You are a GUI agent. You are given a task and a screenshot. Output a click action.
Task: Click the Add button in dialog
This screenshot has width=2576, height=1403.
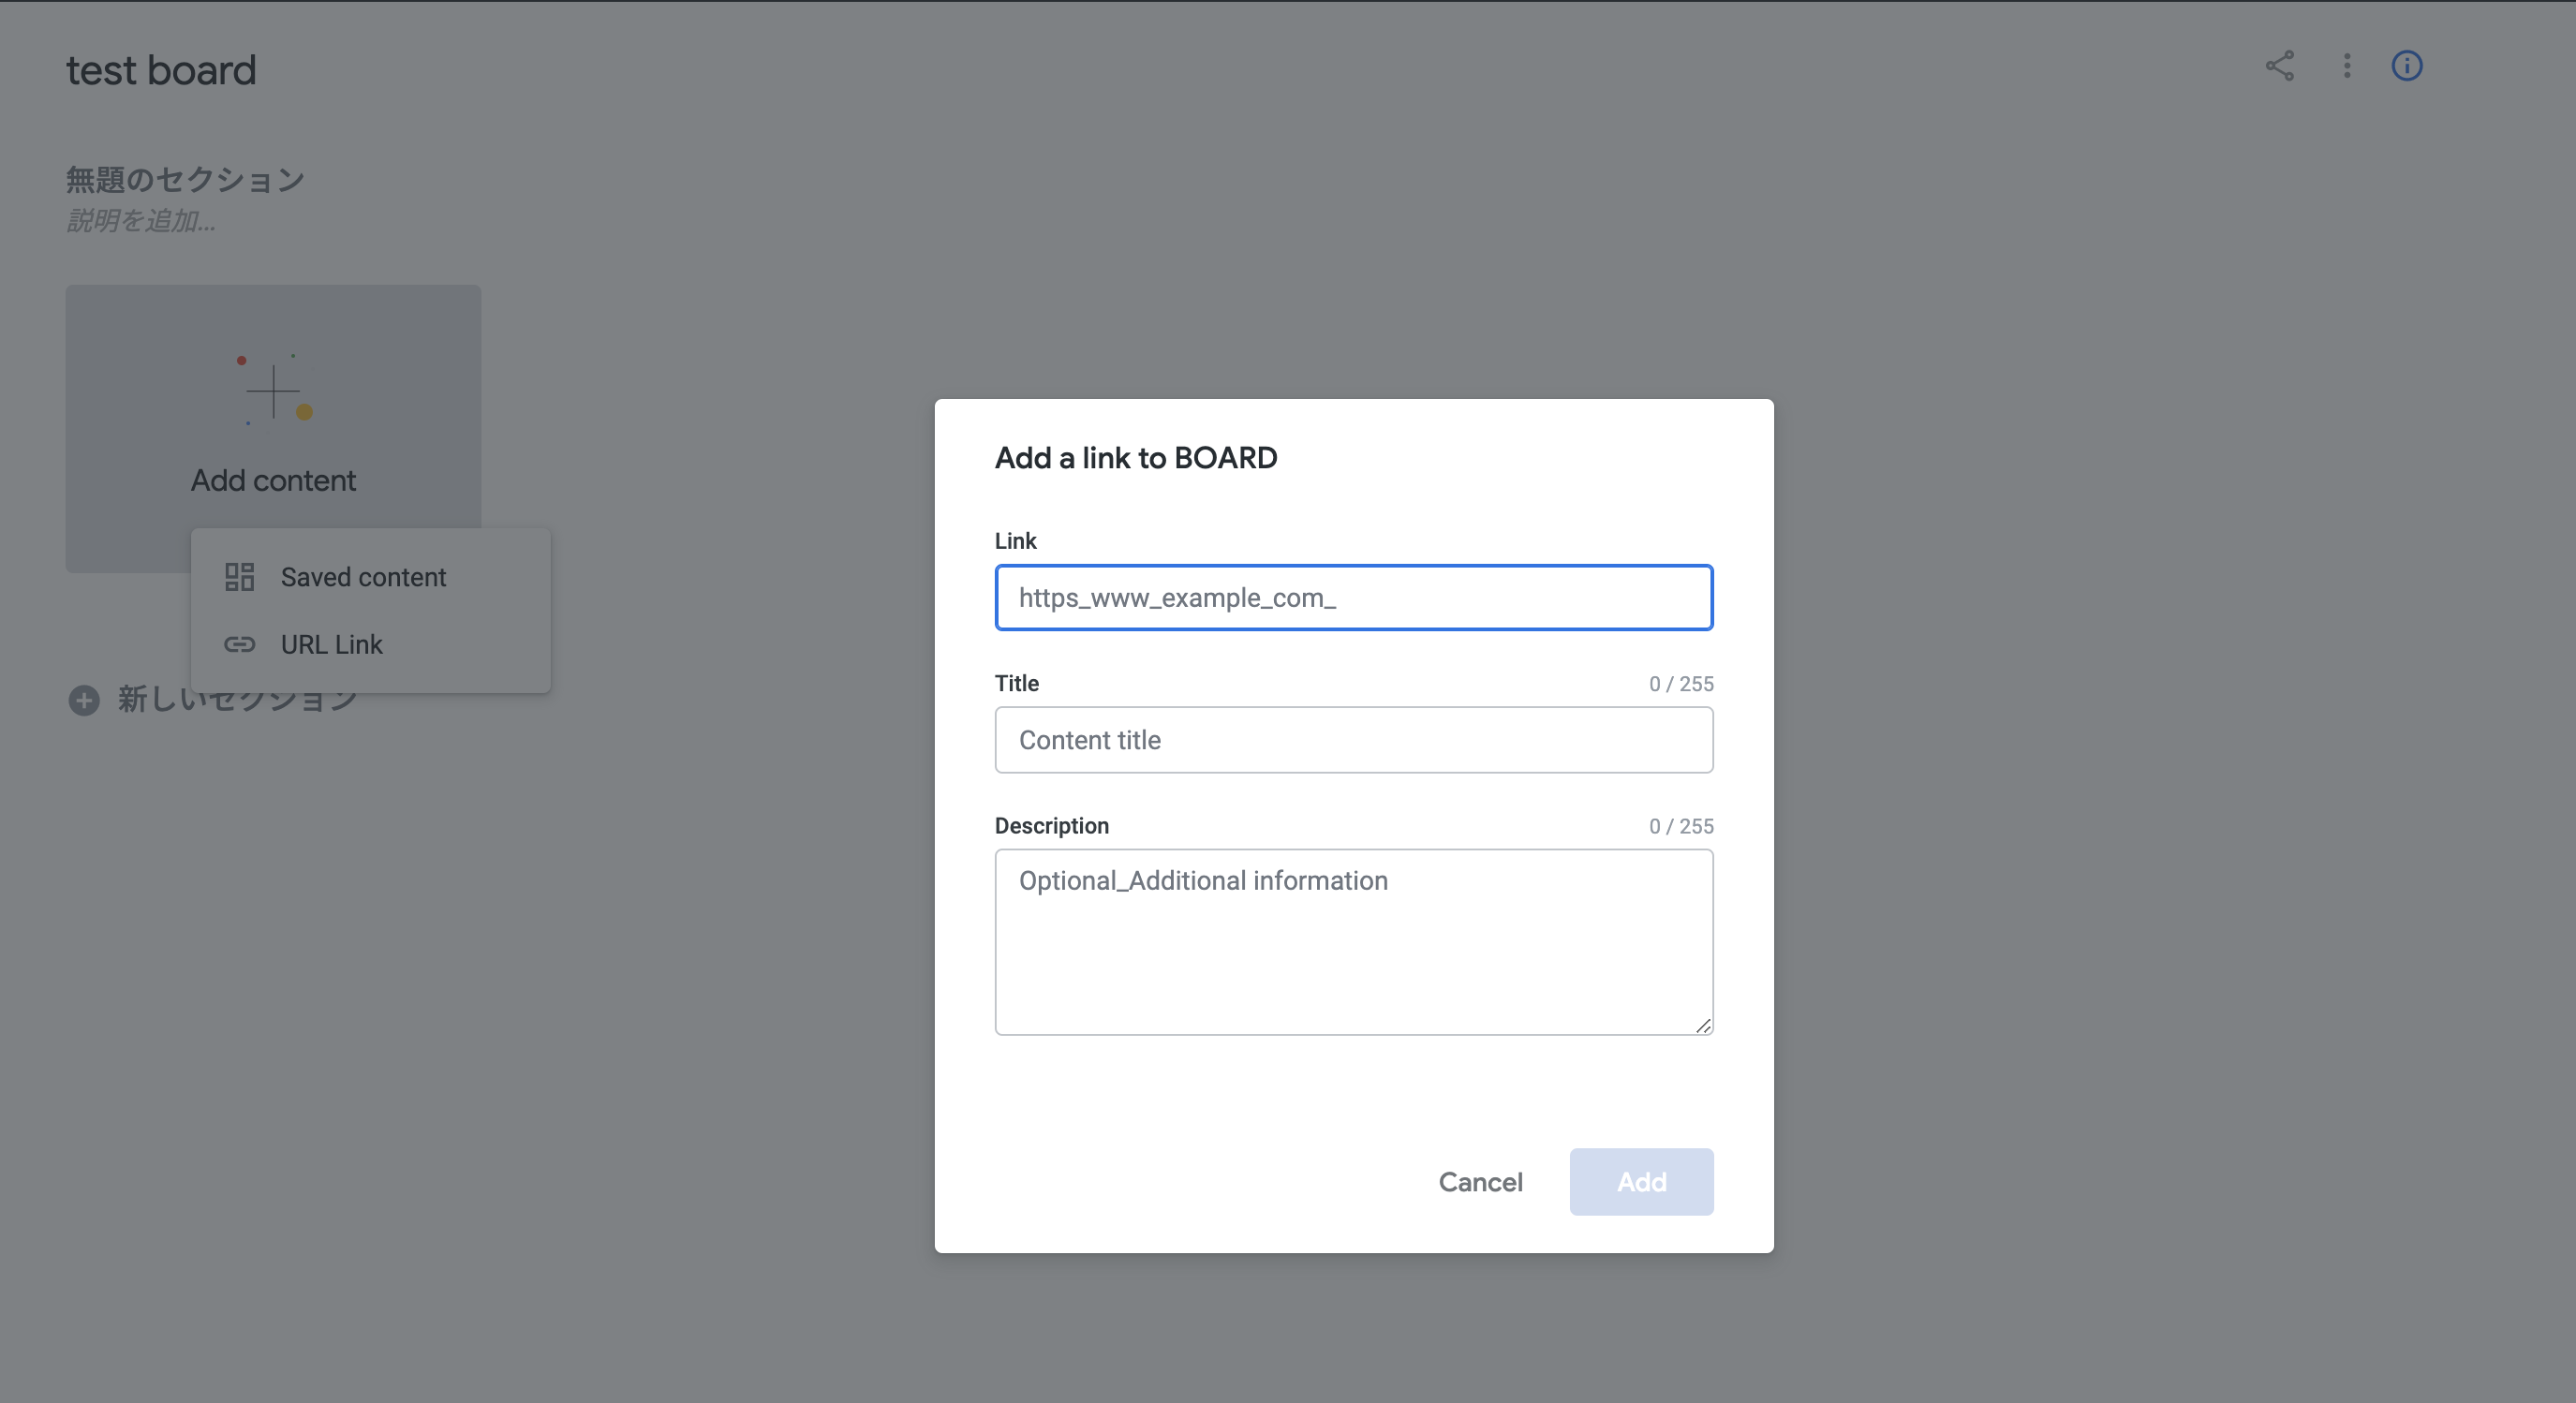click(x=1641, y=1182)
